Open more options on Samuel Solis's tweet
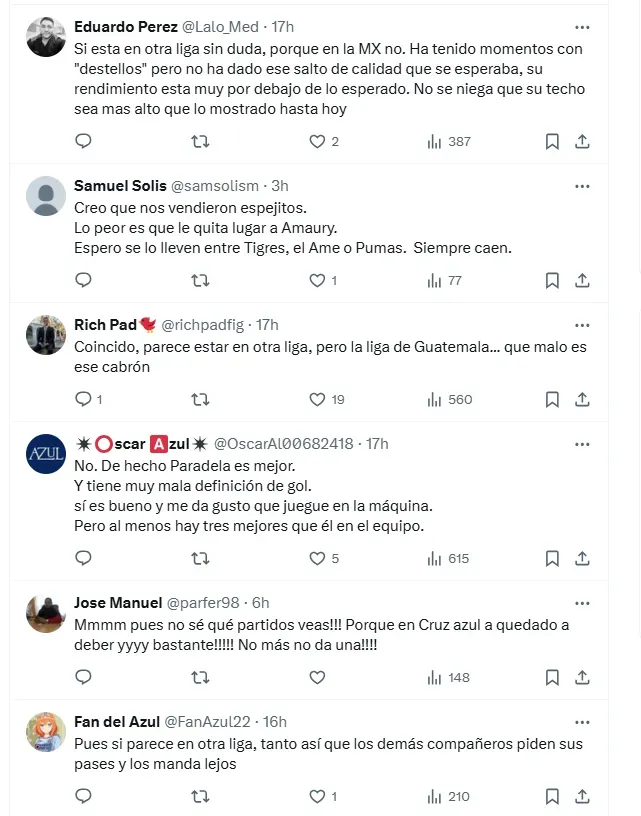This screenshot has height=816, width=641. [x=582, y=186]
